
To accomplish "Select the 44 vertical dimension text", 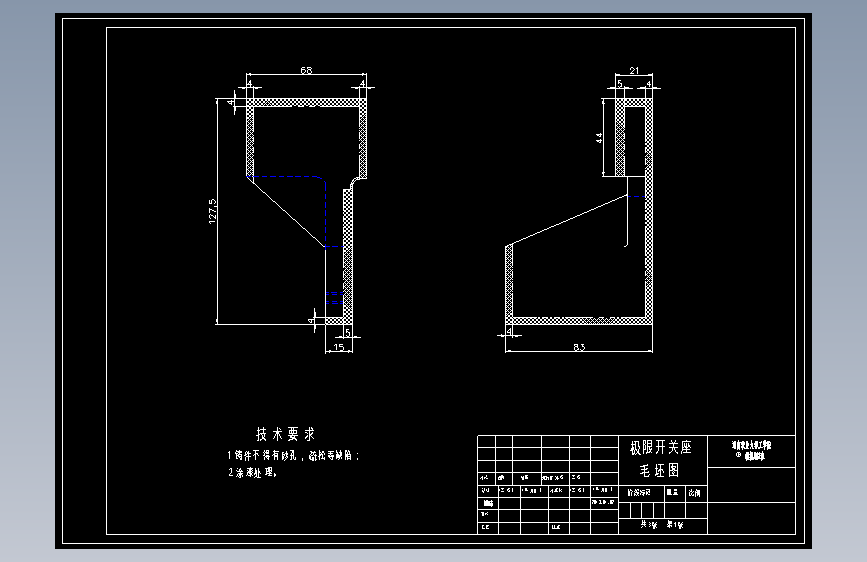I will pyautogui.click(x=599, y=138).
